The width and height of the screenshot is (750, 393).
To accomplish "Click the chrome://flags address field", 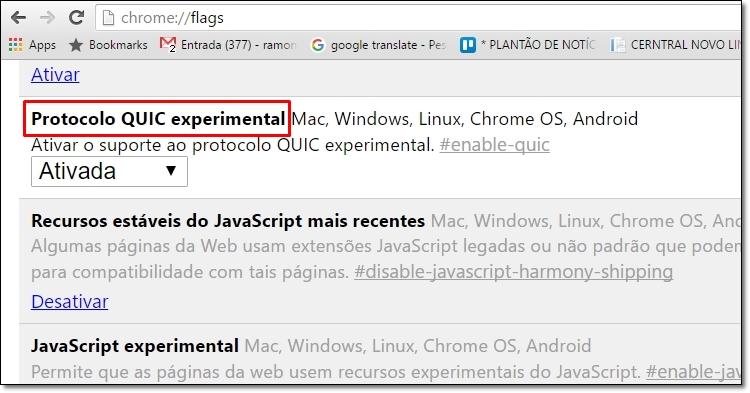I will point(418,18).
